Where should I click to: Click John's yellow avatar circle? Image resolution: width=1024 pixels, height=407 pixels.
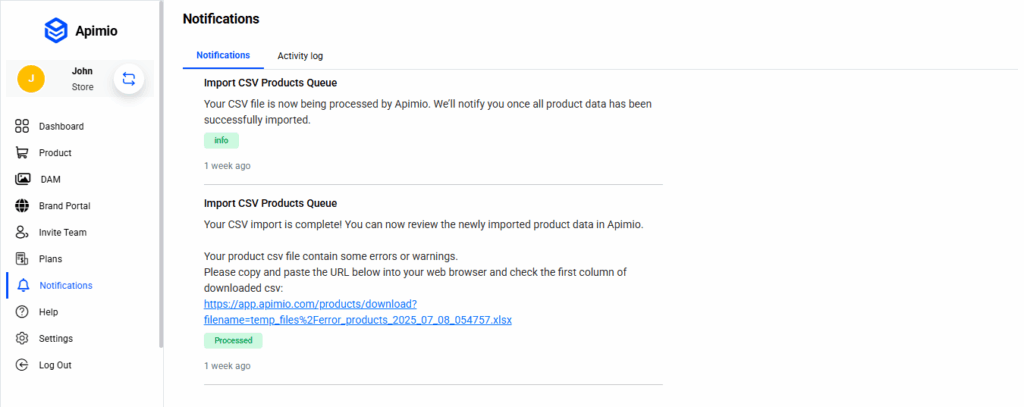(x=31, y=78)
